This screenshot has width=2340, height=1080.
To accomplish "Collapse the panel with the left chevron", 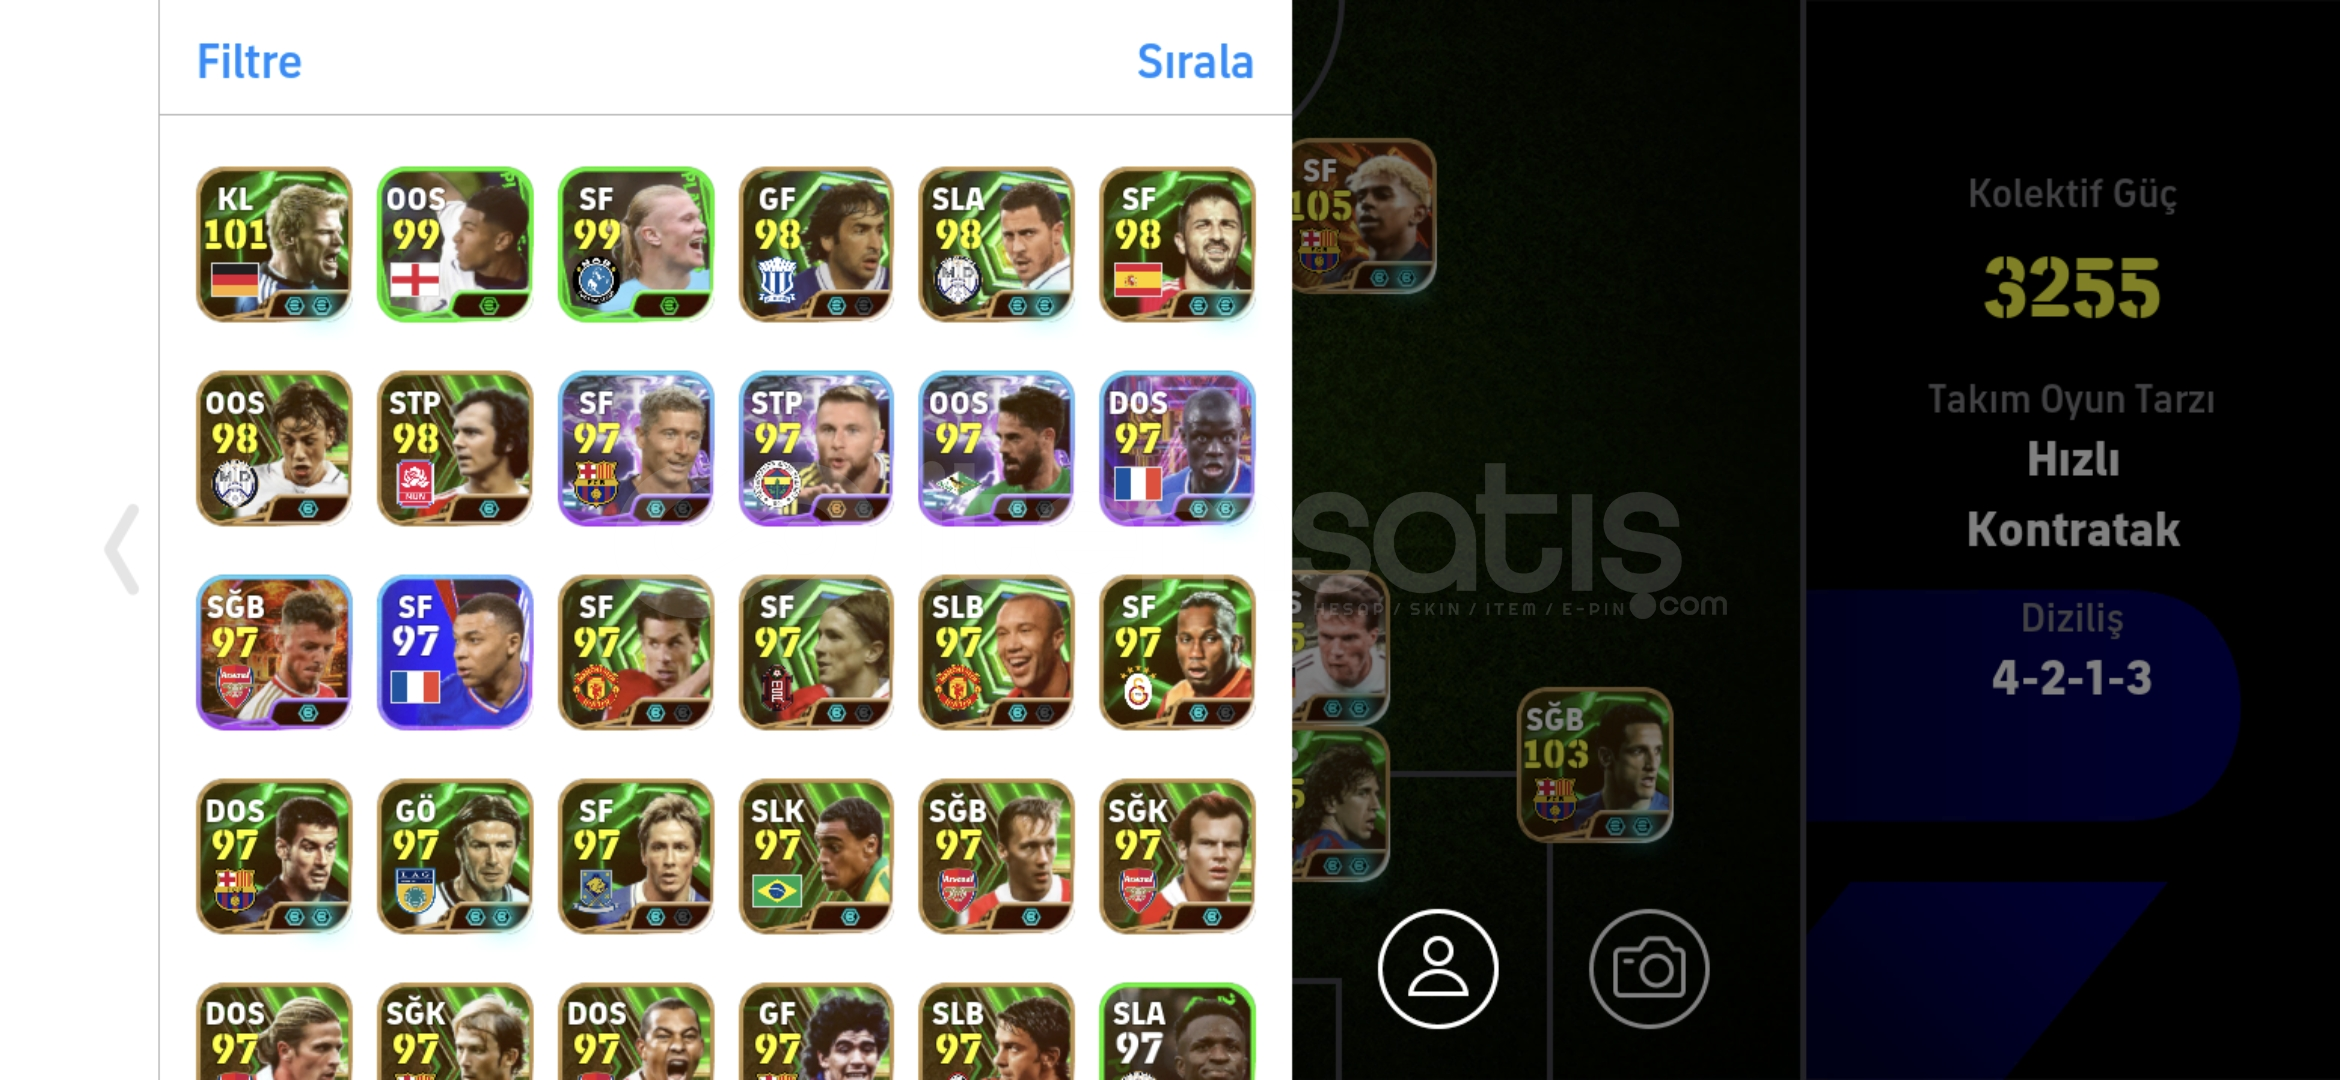I will click(x=122, y=549).
